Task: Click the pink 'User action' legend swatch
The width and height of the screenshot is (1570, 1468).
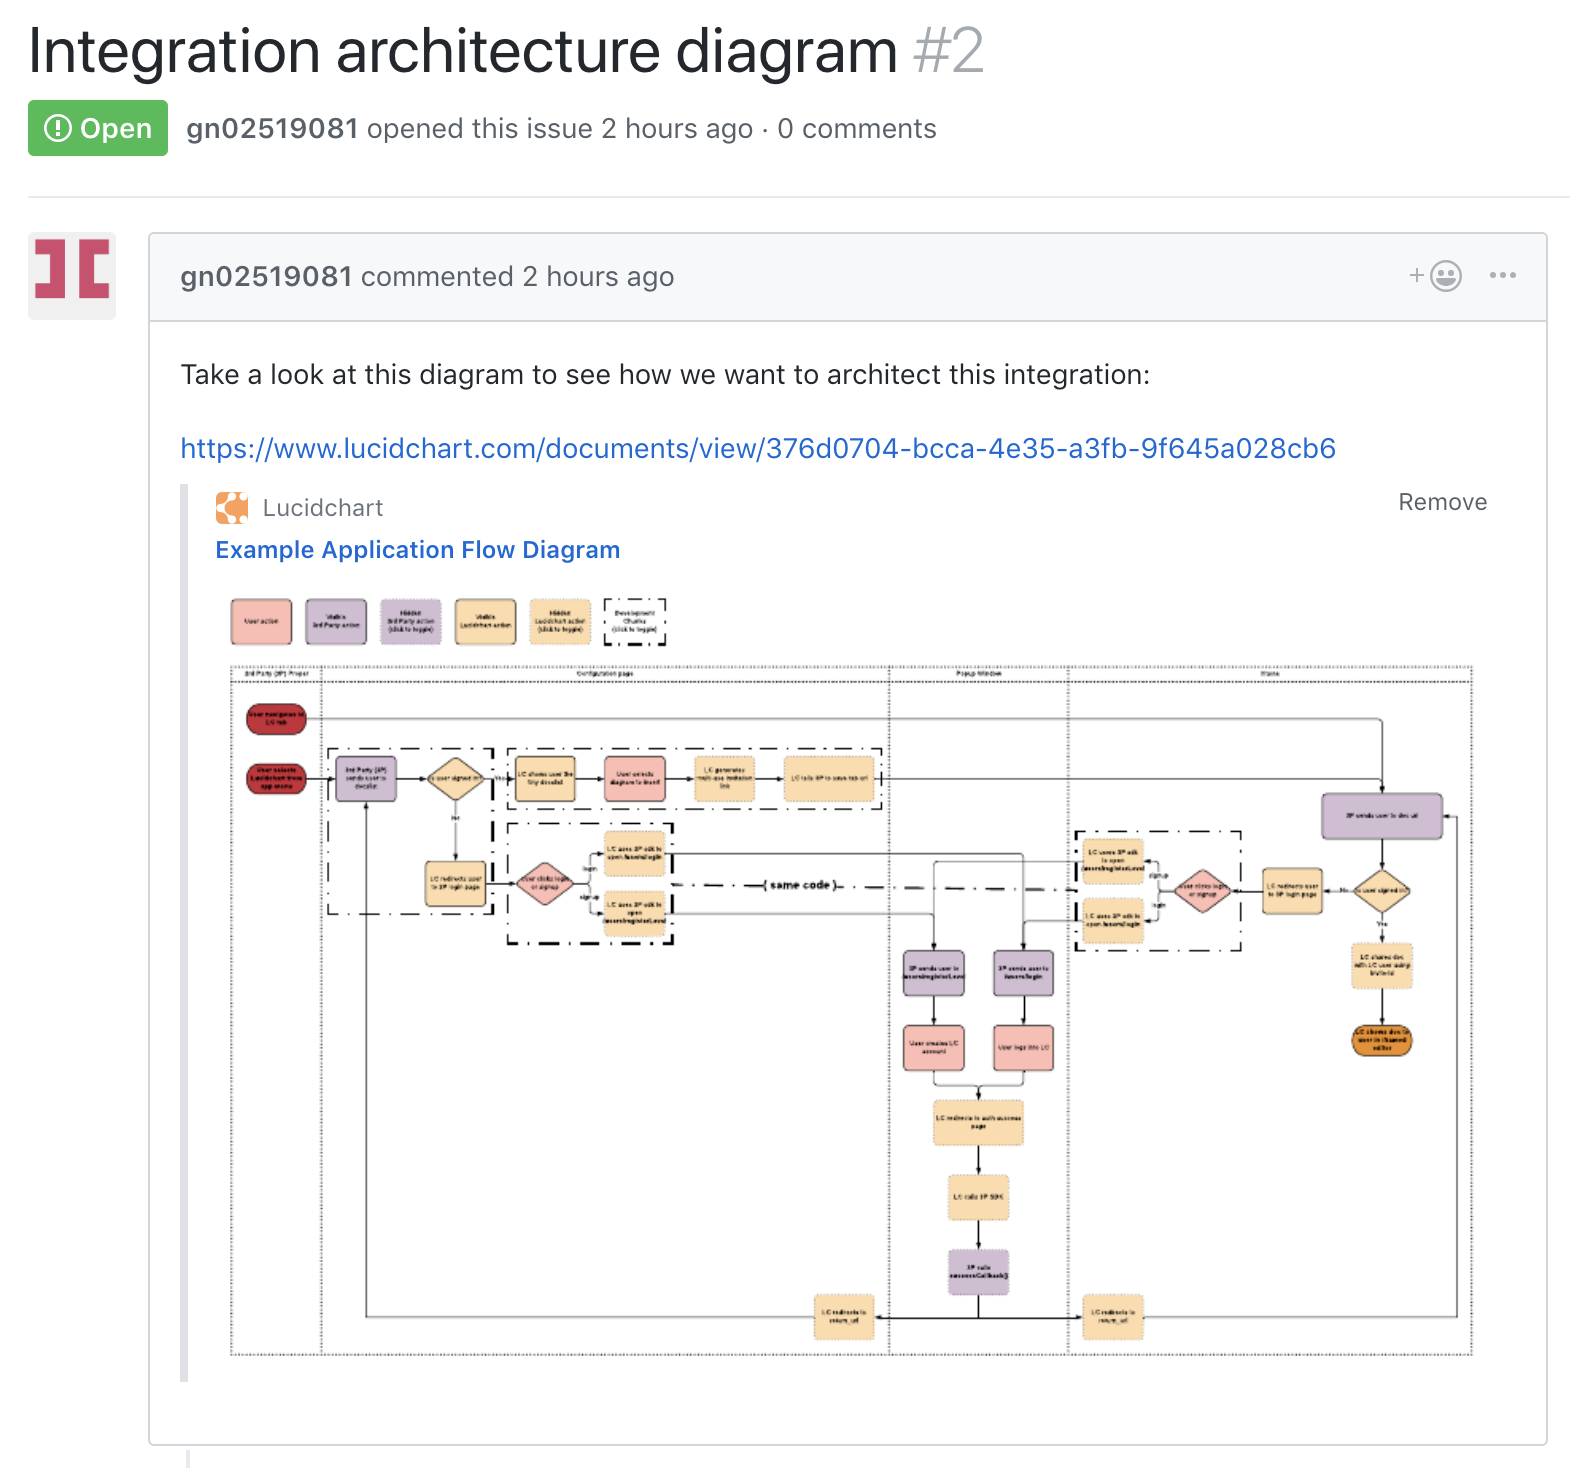Action: 261,622
